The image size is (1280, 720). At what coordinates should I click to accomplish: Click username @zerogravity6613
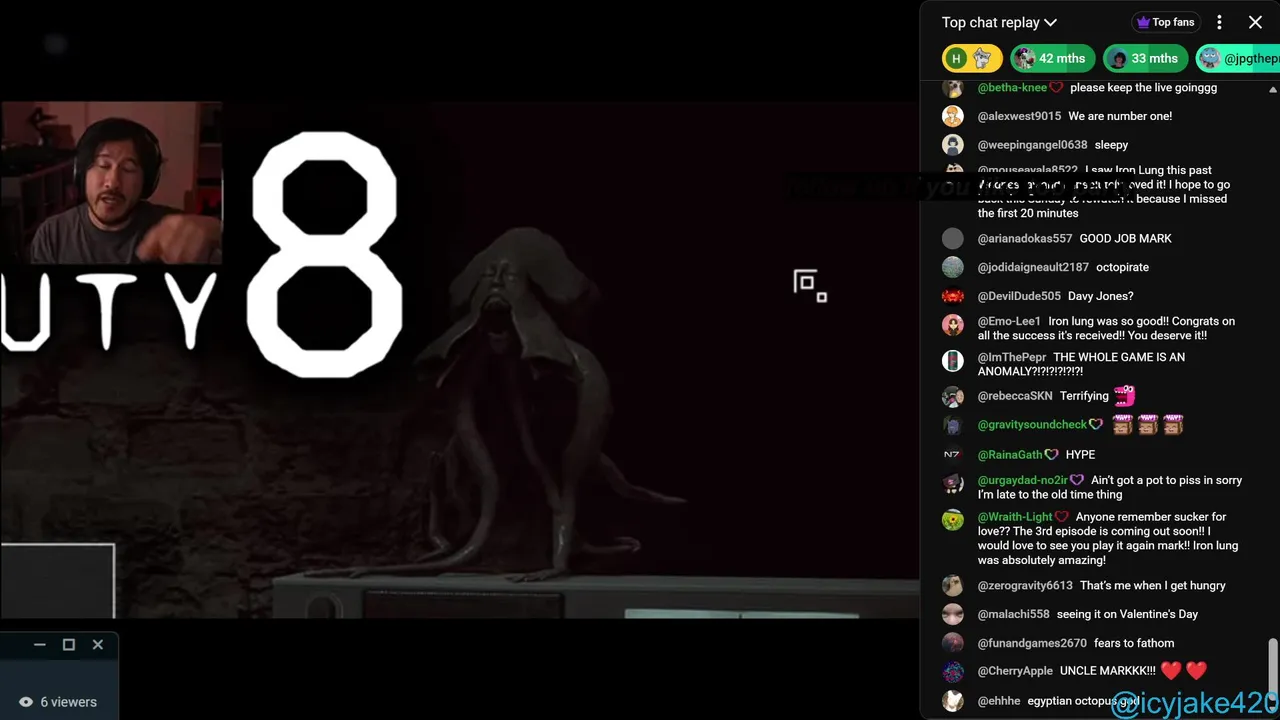(x=1025, y=585)
